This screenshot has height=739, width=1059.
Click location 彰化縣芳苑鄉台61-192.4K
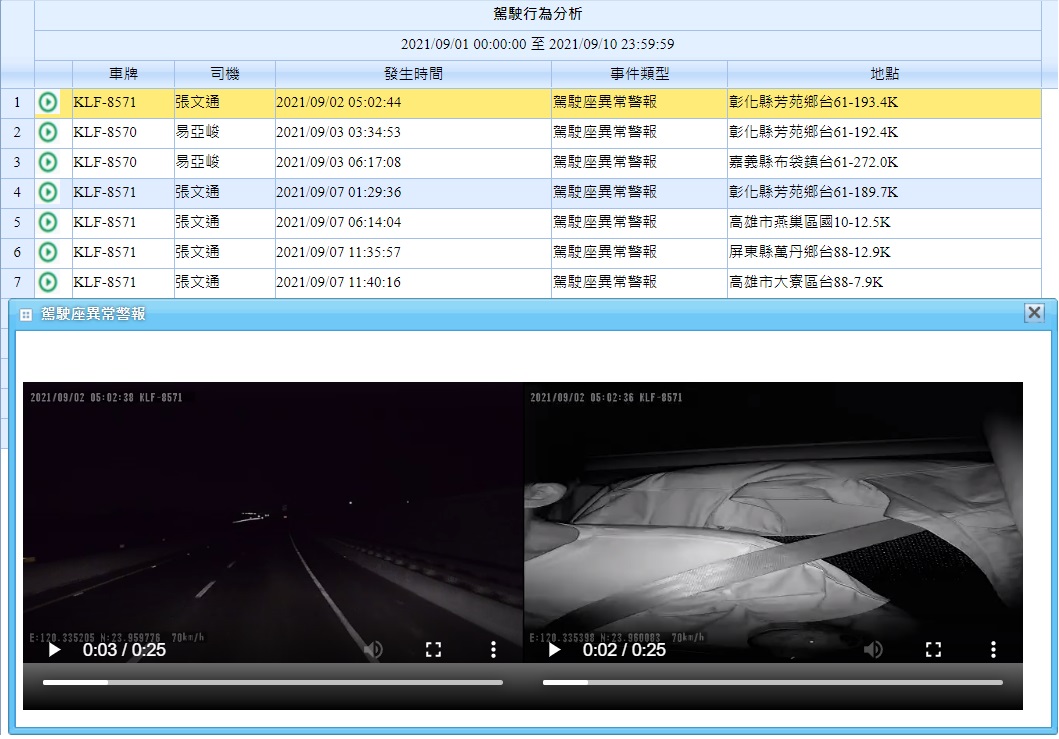(813, 132)
